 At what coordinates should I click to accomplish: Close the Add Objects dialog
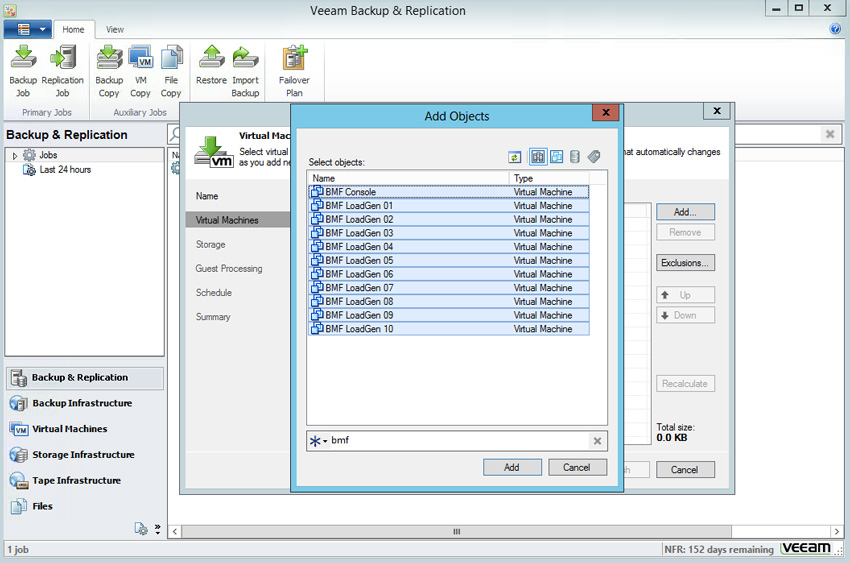tap(606, 113)
